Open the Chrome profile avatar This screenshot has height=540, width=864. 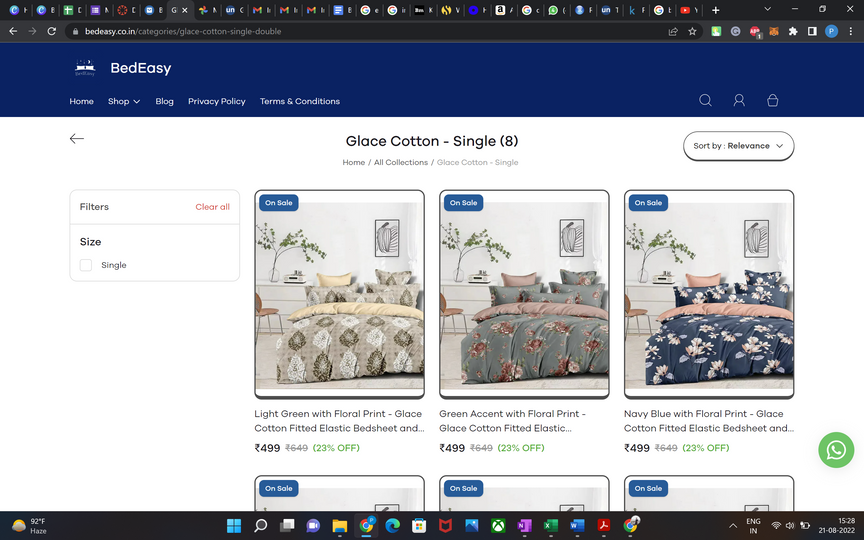pos(831,31)
